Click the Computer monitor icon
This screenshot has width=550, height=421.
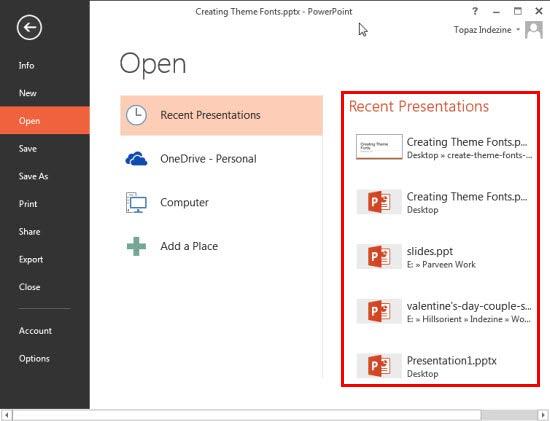click(x=136, y=202)
